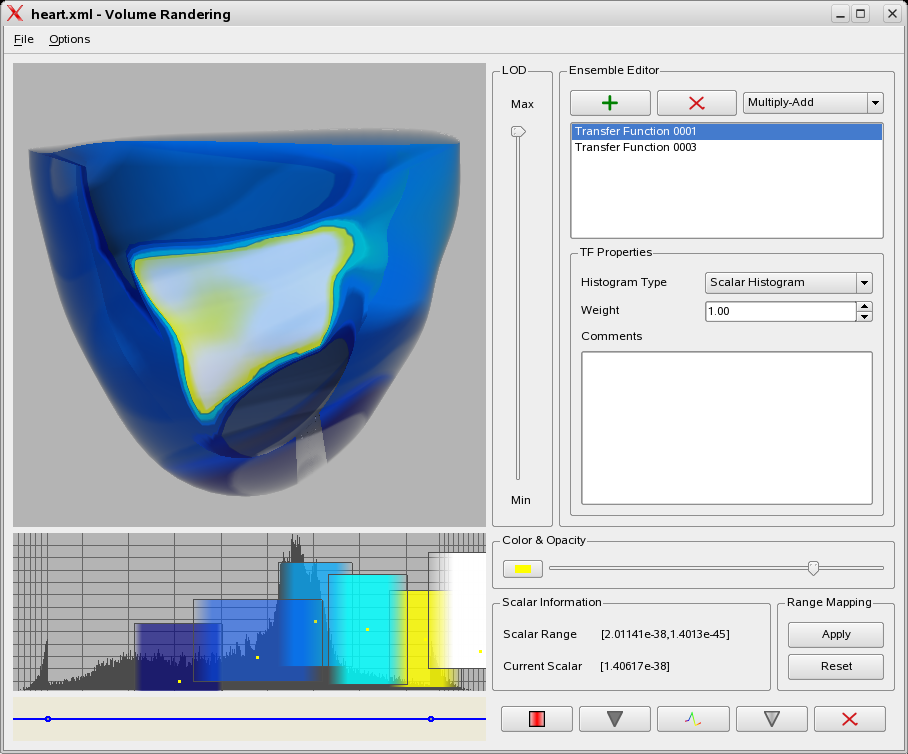Increase Weight with the up stepper arrow

coord(865,306)
